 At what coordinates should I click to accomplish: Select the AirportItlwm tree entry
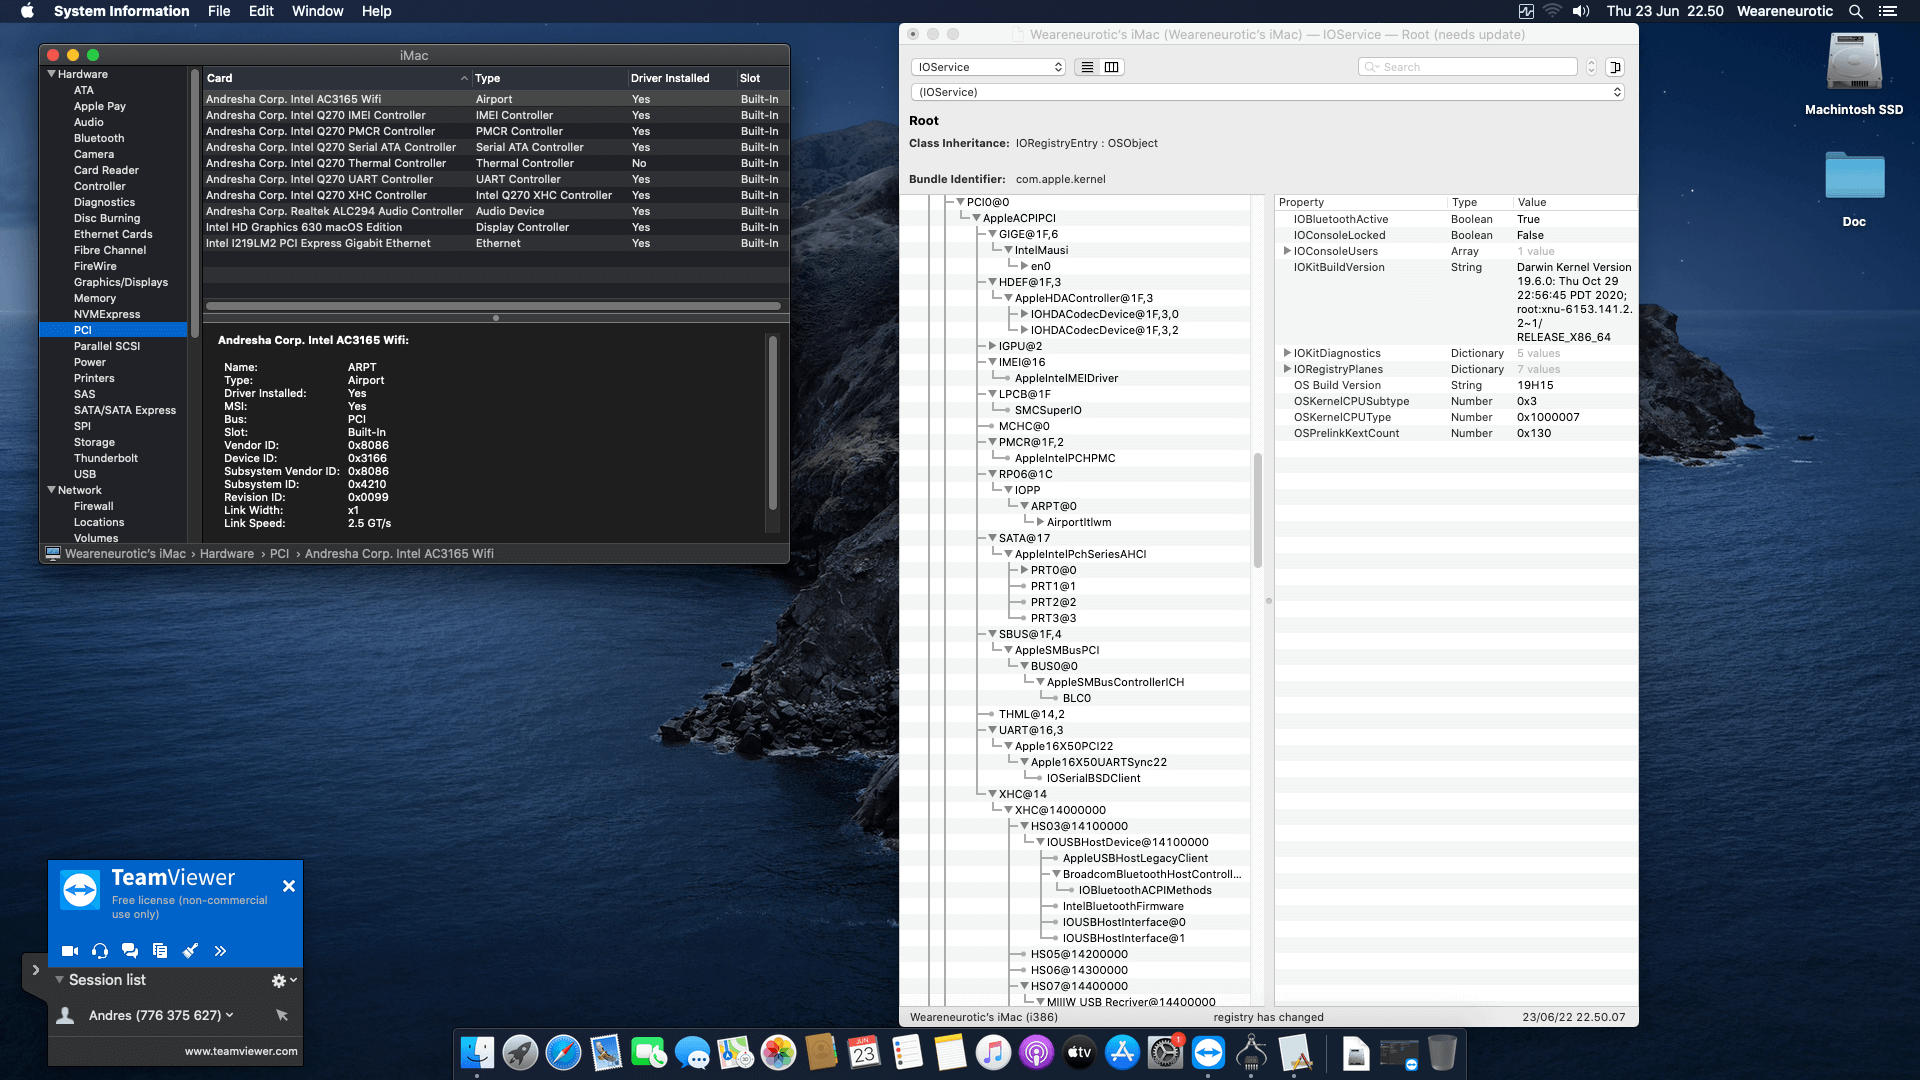[1079, 522]
